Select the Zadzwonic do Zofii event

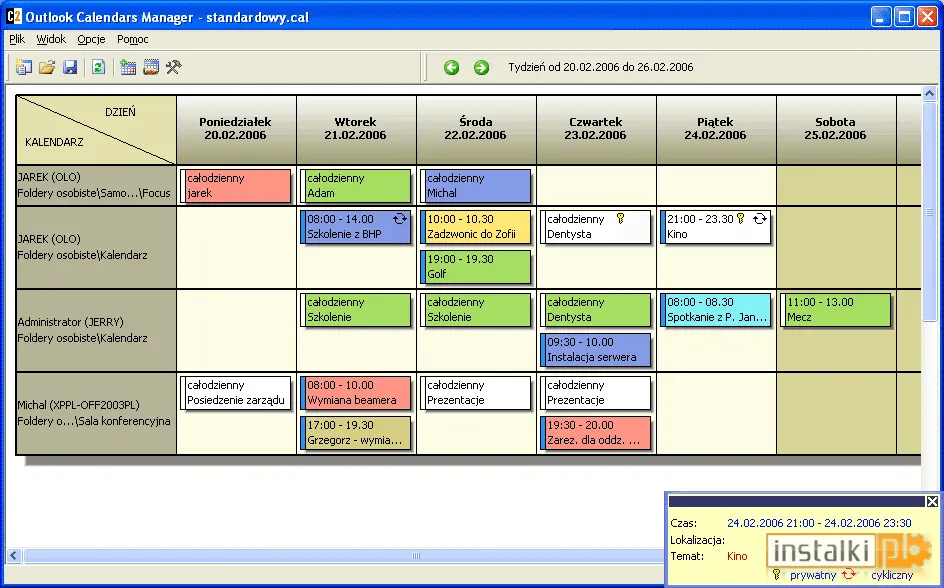pyautogui.click(x=476, y=226)
